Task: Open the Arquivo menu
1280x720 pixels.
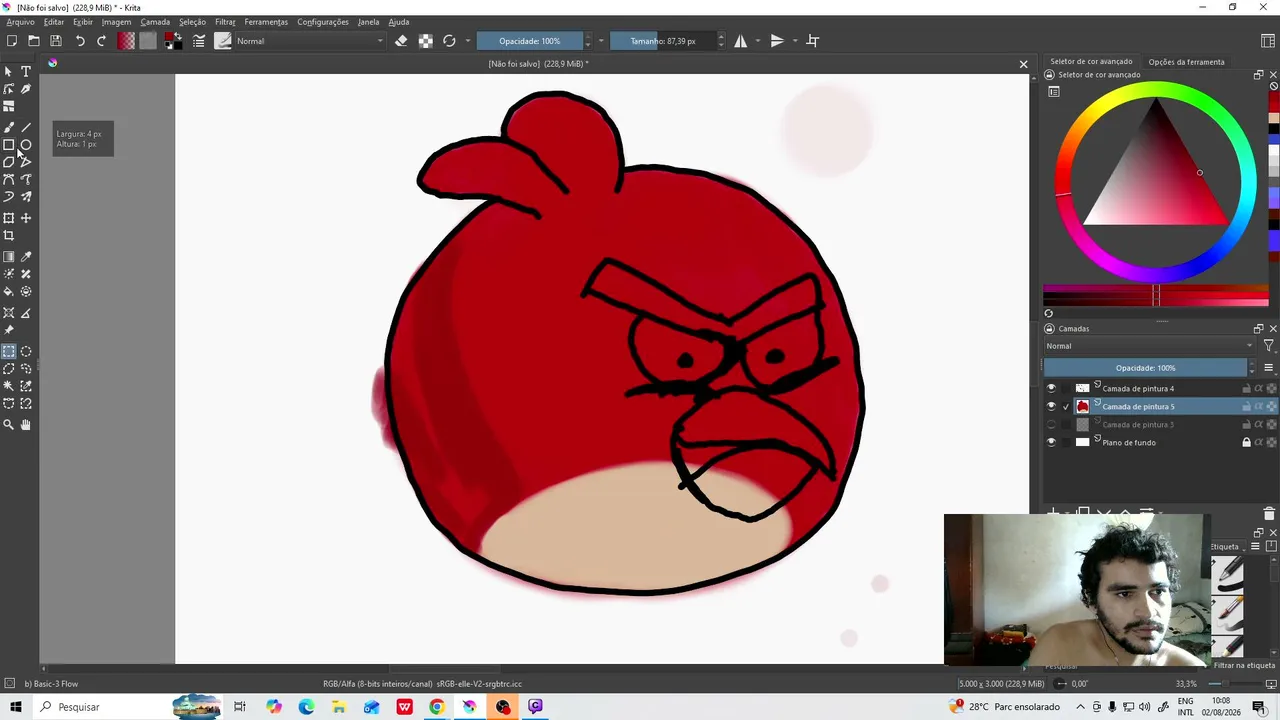Action: 20,22
